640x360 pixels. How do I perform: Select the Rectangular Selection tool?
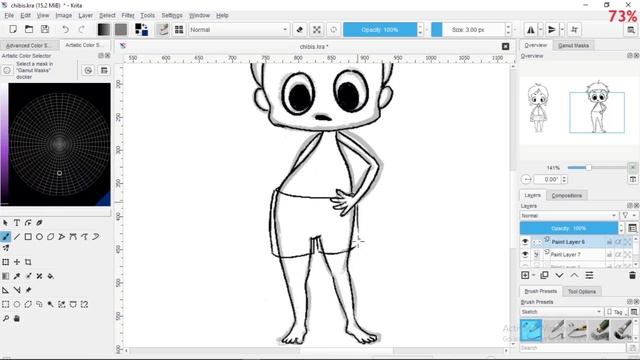6,304
